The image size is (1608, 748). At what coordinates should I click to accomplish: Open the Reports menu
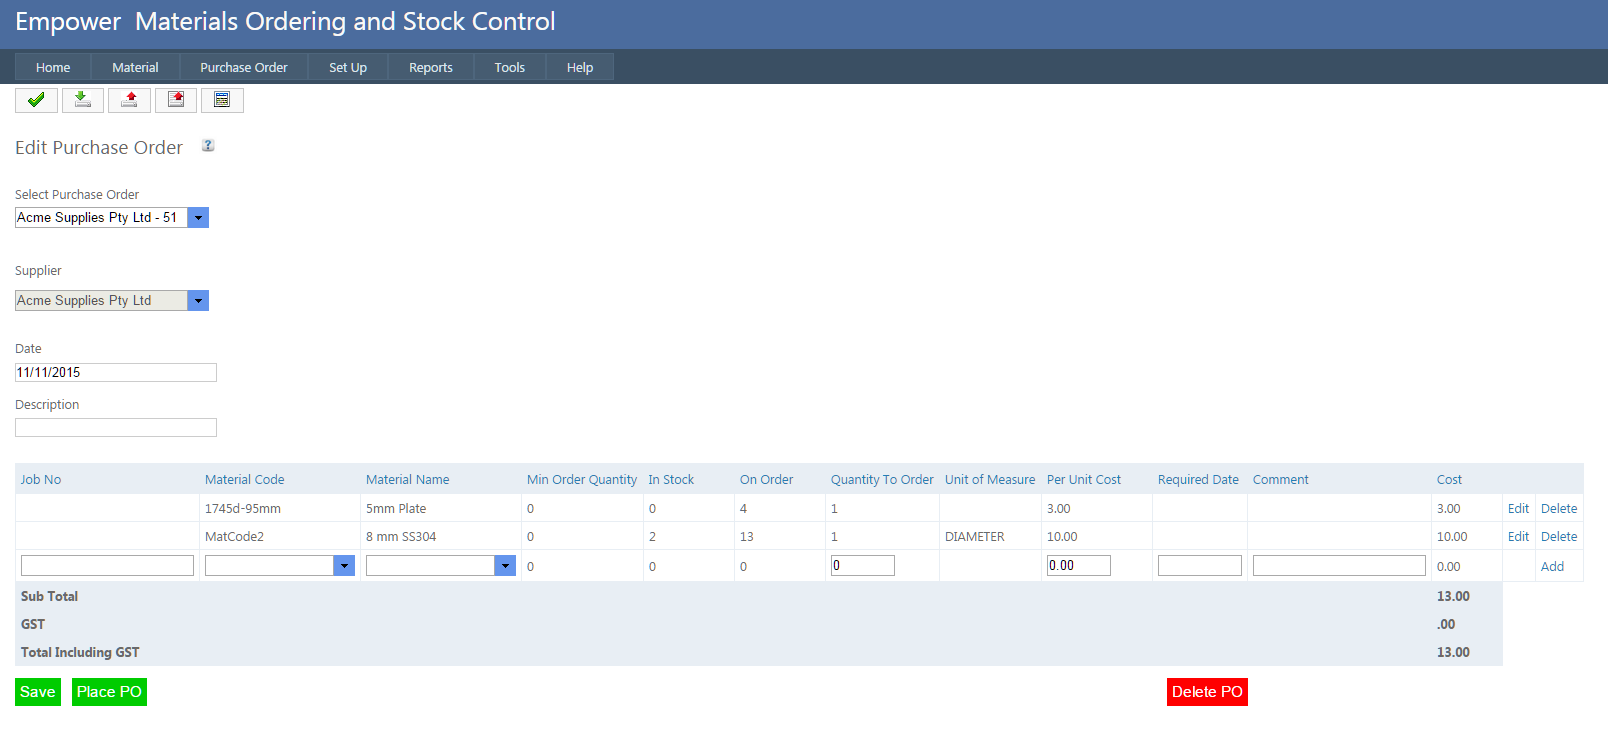(x=430, y=68)
